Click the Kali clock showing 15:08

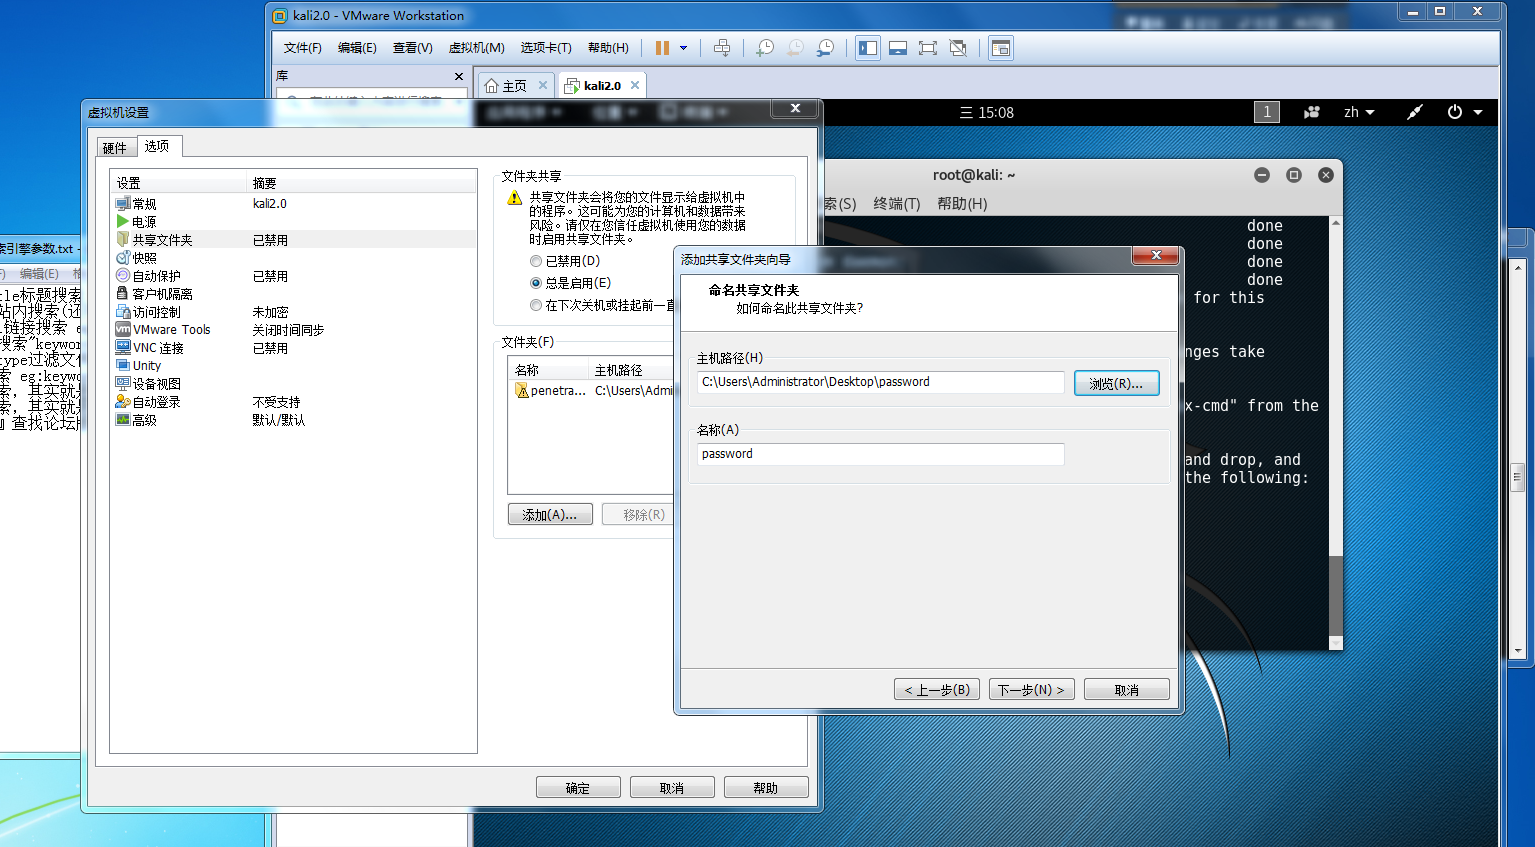coord(987,113)
